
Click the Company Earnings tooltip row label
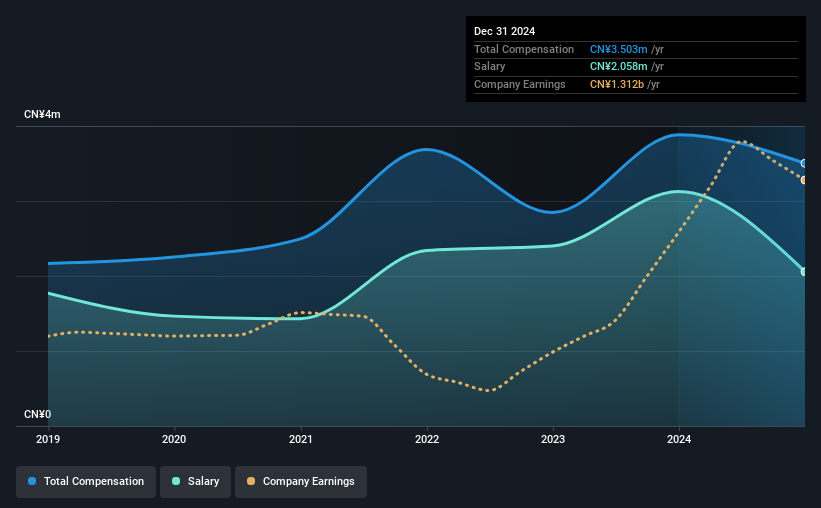click(519, 84)
